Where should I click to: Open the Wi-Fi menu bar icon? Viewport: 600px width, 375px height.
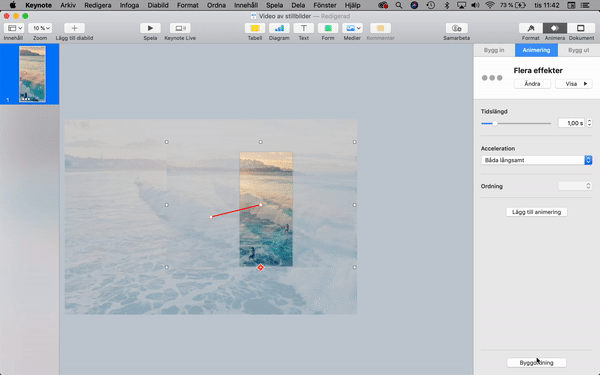click(490, 5)
